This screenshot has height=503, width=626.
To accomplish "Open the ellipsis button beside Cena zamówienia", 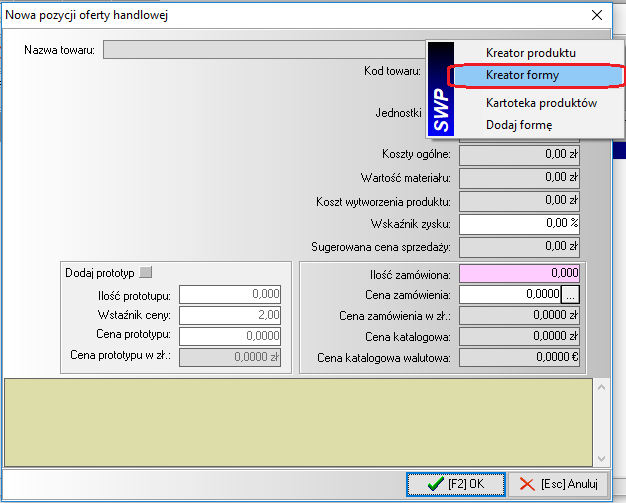I will pyautogui.click(x=570, y=295).
